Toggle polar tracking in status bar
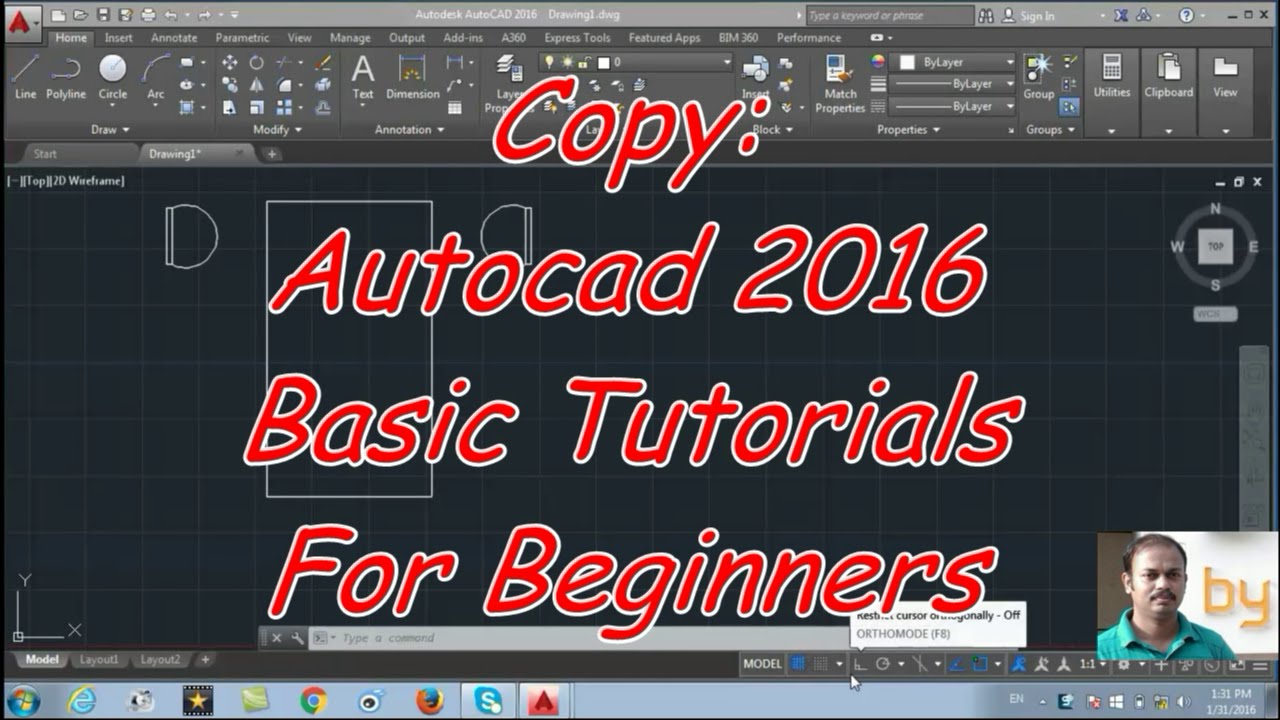The height and width of the screenshot is (720, 1280). pyautogui.click(x=883, y=664)
